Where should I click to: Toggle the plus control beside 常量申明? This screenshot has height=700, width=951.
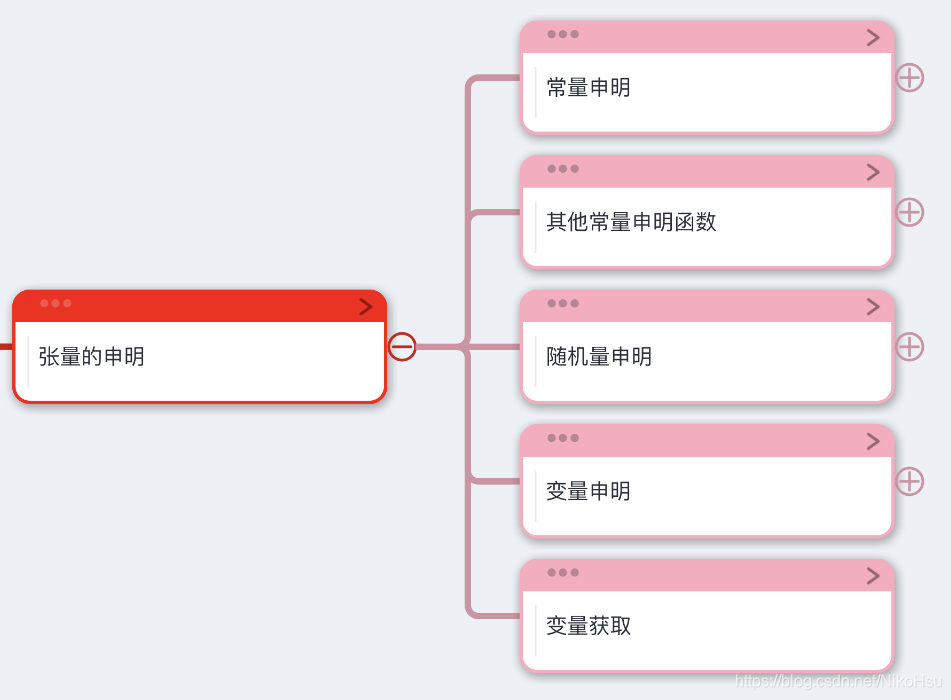910,77
